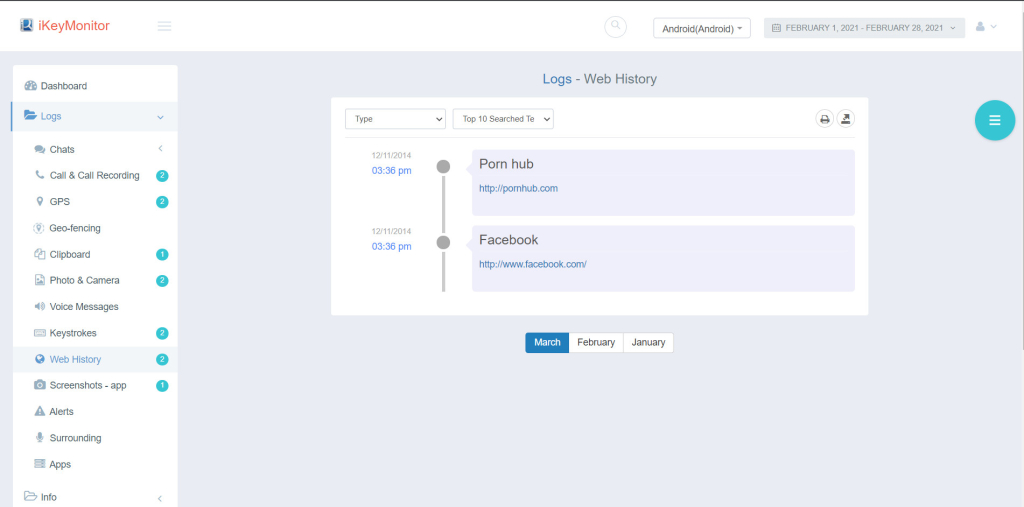Open Keystrokes logs

click(72, 333)
